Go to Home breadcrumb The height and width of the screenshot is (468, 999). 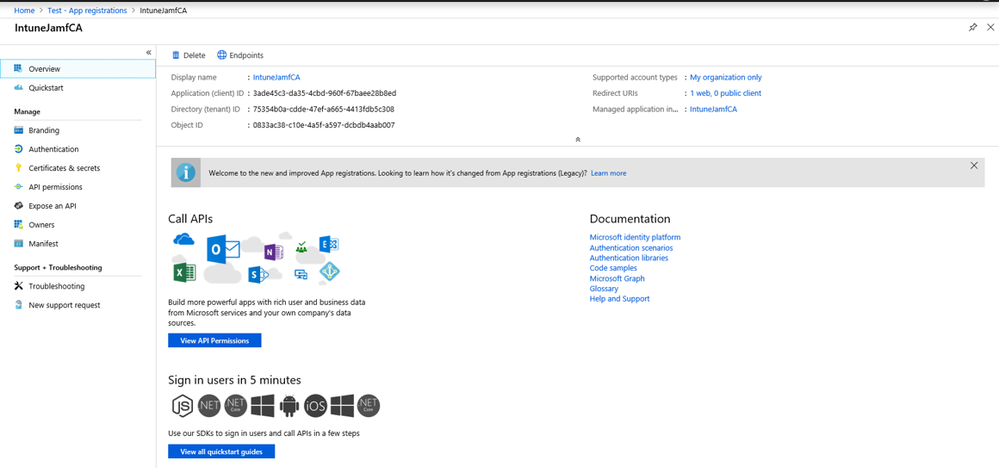point(24,11)
